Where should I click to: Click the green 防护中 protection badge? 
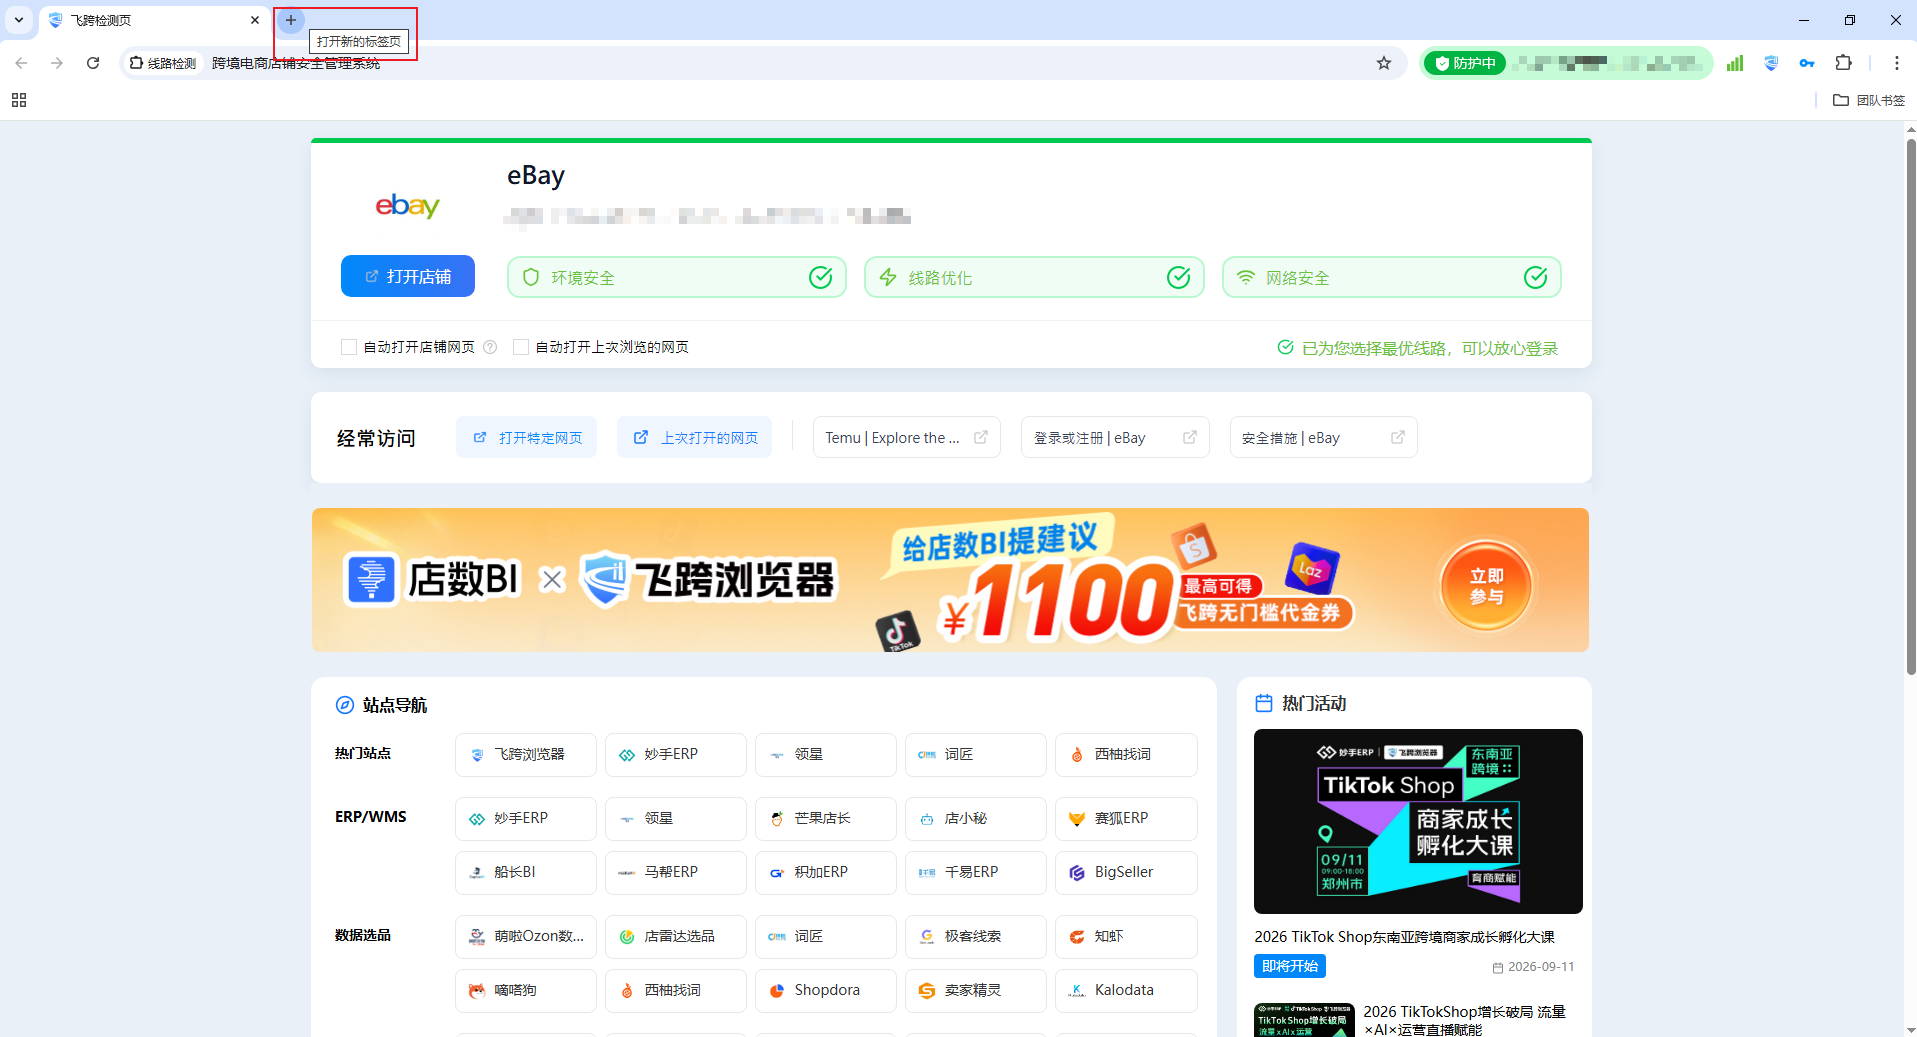click(1465, 63)
